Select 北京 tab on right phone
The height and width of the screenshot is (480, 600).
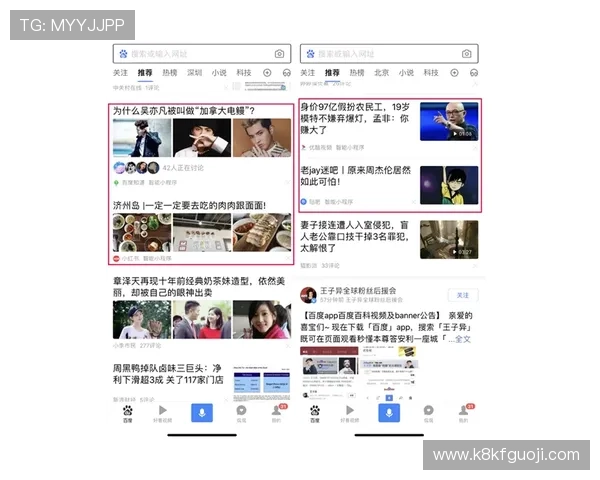pos(382,73)
